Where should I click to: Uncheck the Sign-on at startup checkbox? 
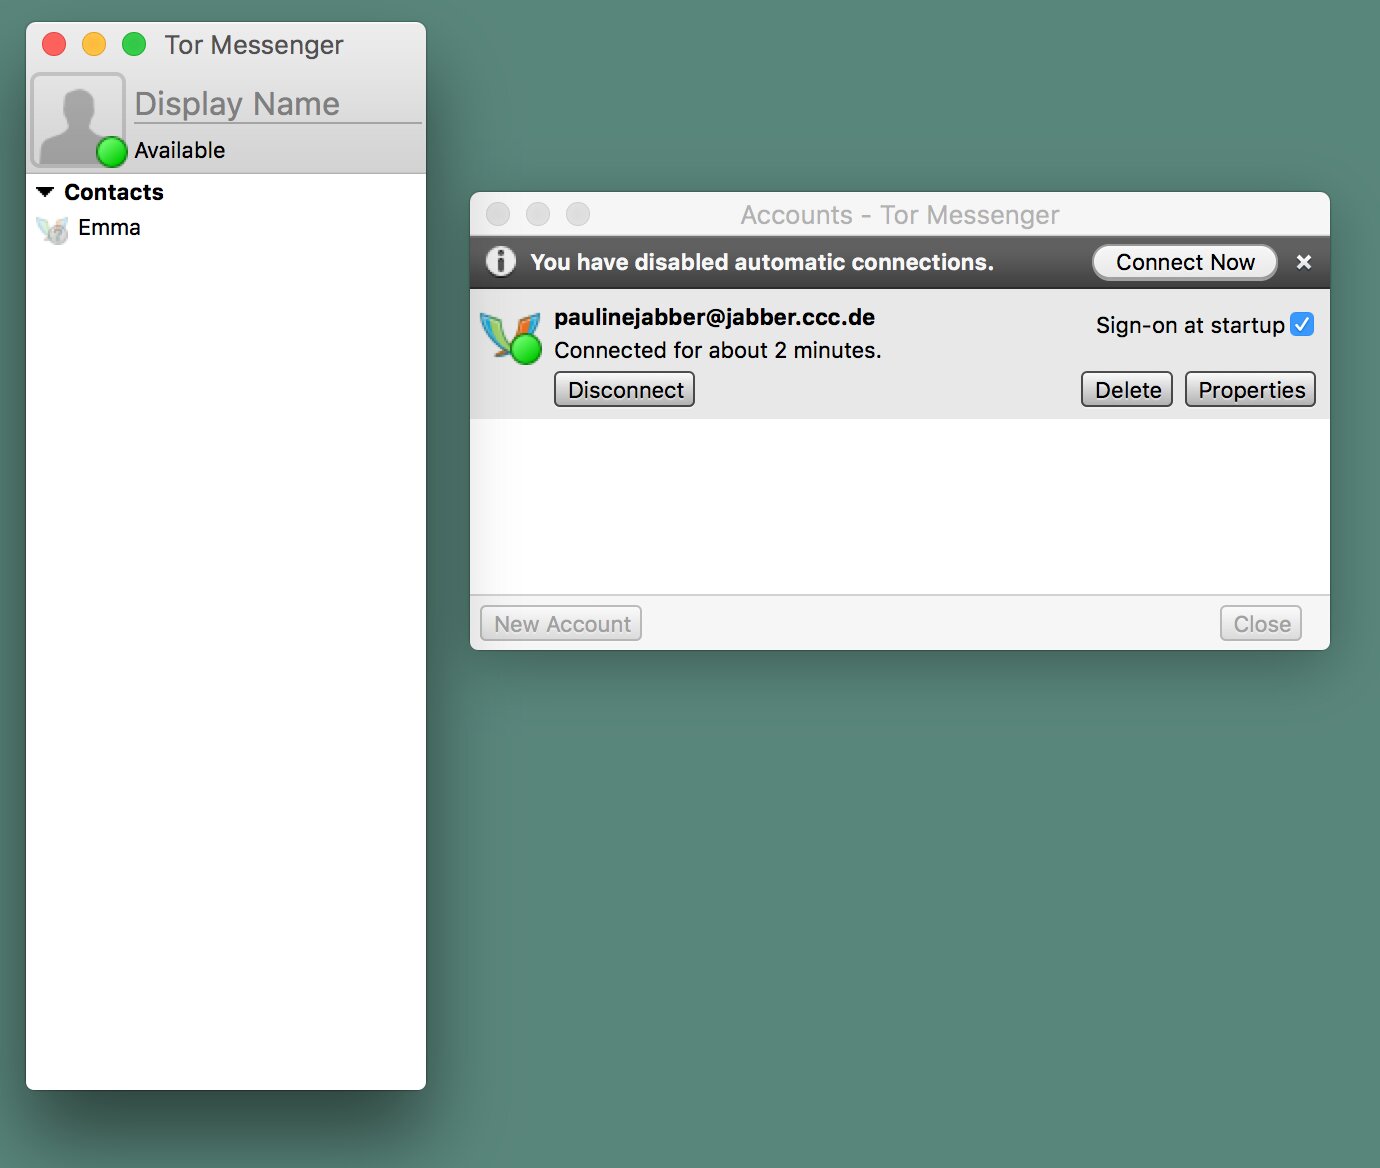[x=1301, y=325]
